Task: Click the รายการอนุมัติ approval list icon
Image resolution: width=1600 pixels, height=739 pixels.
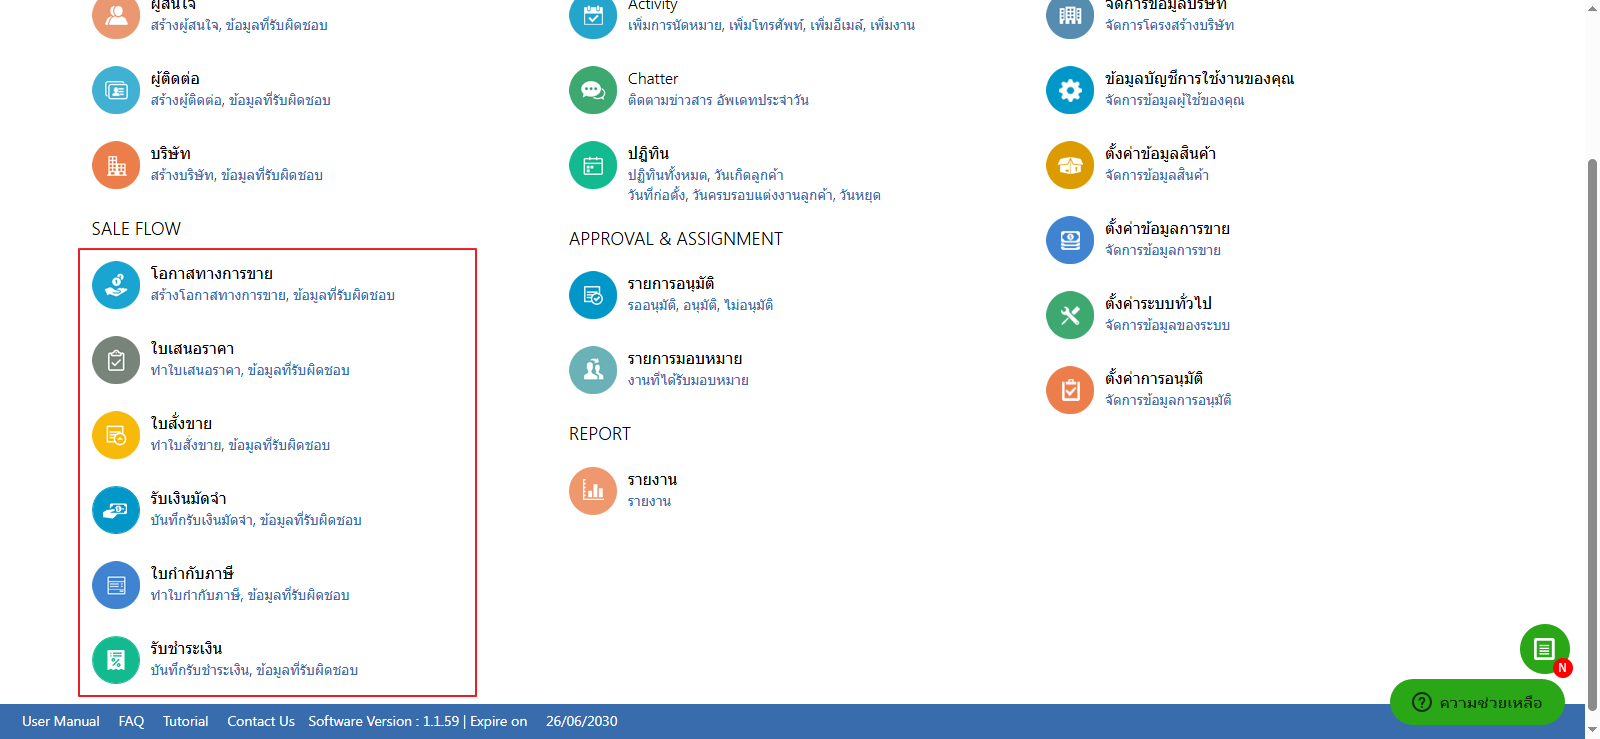Action: [x=593, y=295]
